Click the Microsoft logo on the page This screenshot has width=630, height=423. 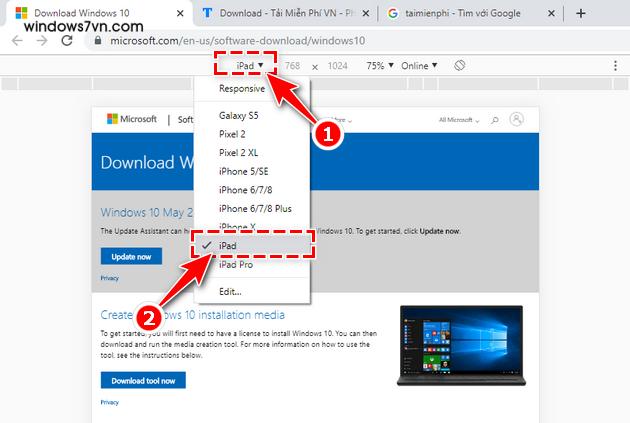[131, 120]
